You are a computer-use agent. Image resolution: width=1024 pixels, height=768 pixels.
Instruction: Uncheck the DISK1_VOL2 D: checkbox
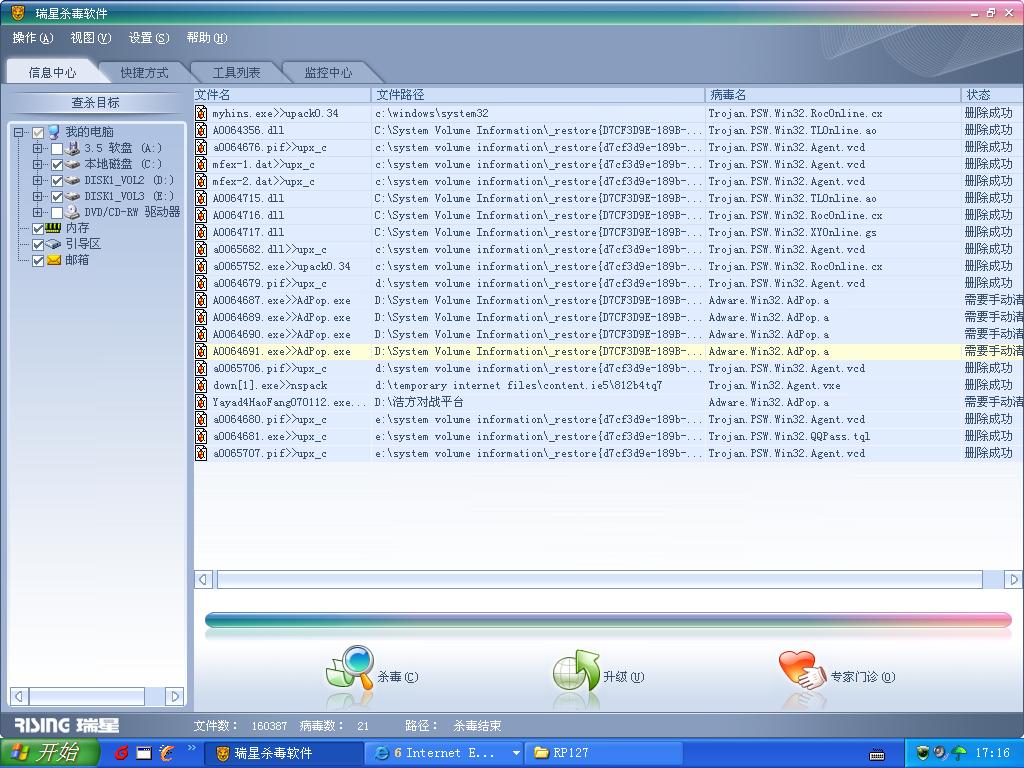pyautogui.click(x=57, y=181)
